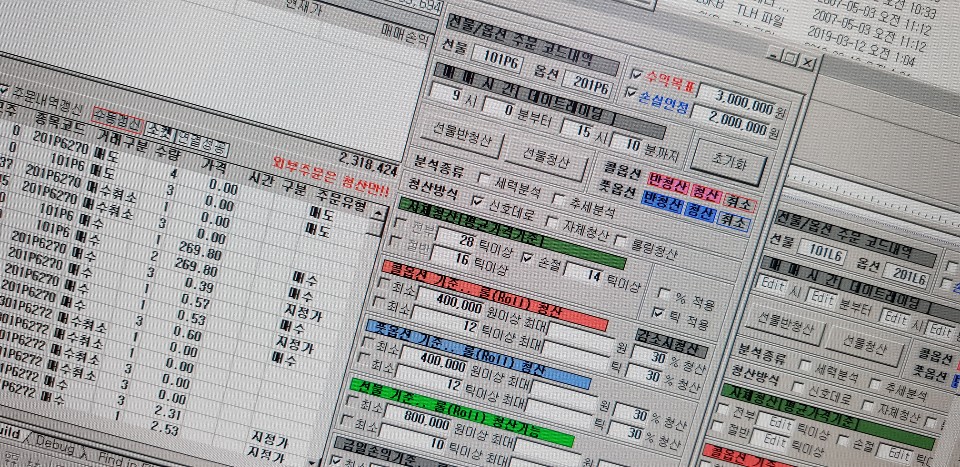Image resolution: width=960 pixels, height=467 pixels.
Task: Click the 손절 14 틱이상 field
Action: (583, 274)
